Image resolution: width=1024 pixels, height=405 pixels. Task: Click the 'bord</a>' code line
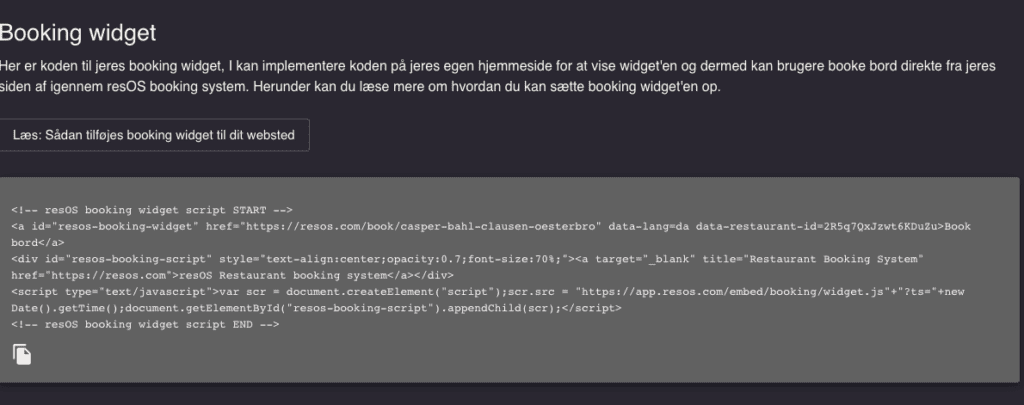[x=38, y=242]
